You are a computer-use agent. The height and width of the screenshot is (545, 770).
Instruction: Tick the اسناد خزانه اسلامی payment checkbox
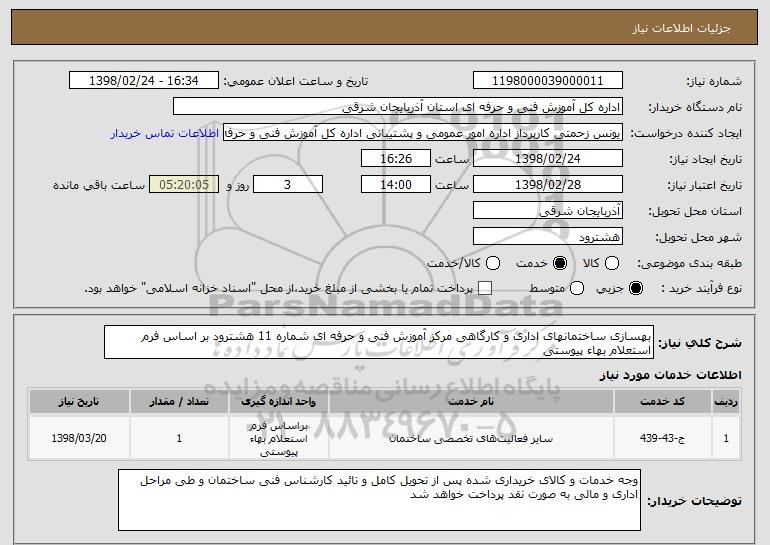pyautogui.click(x=485, y=288)
